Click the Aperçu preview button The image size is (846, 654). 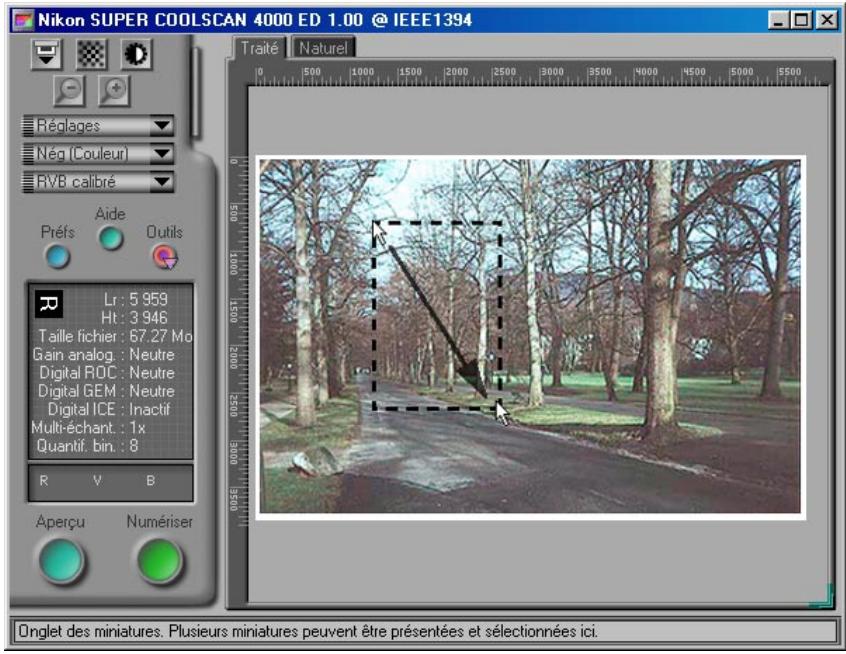click(61, 561)
